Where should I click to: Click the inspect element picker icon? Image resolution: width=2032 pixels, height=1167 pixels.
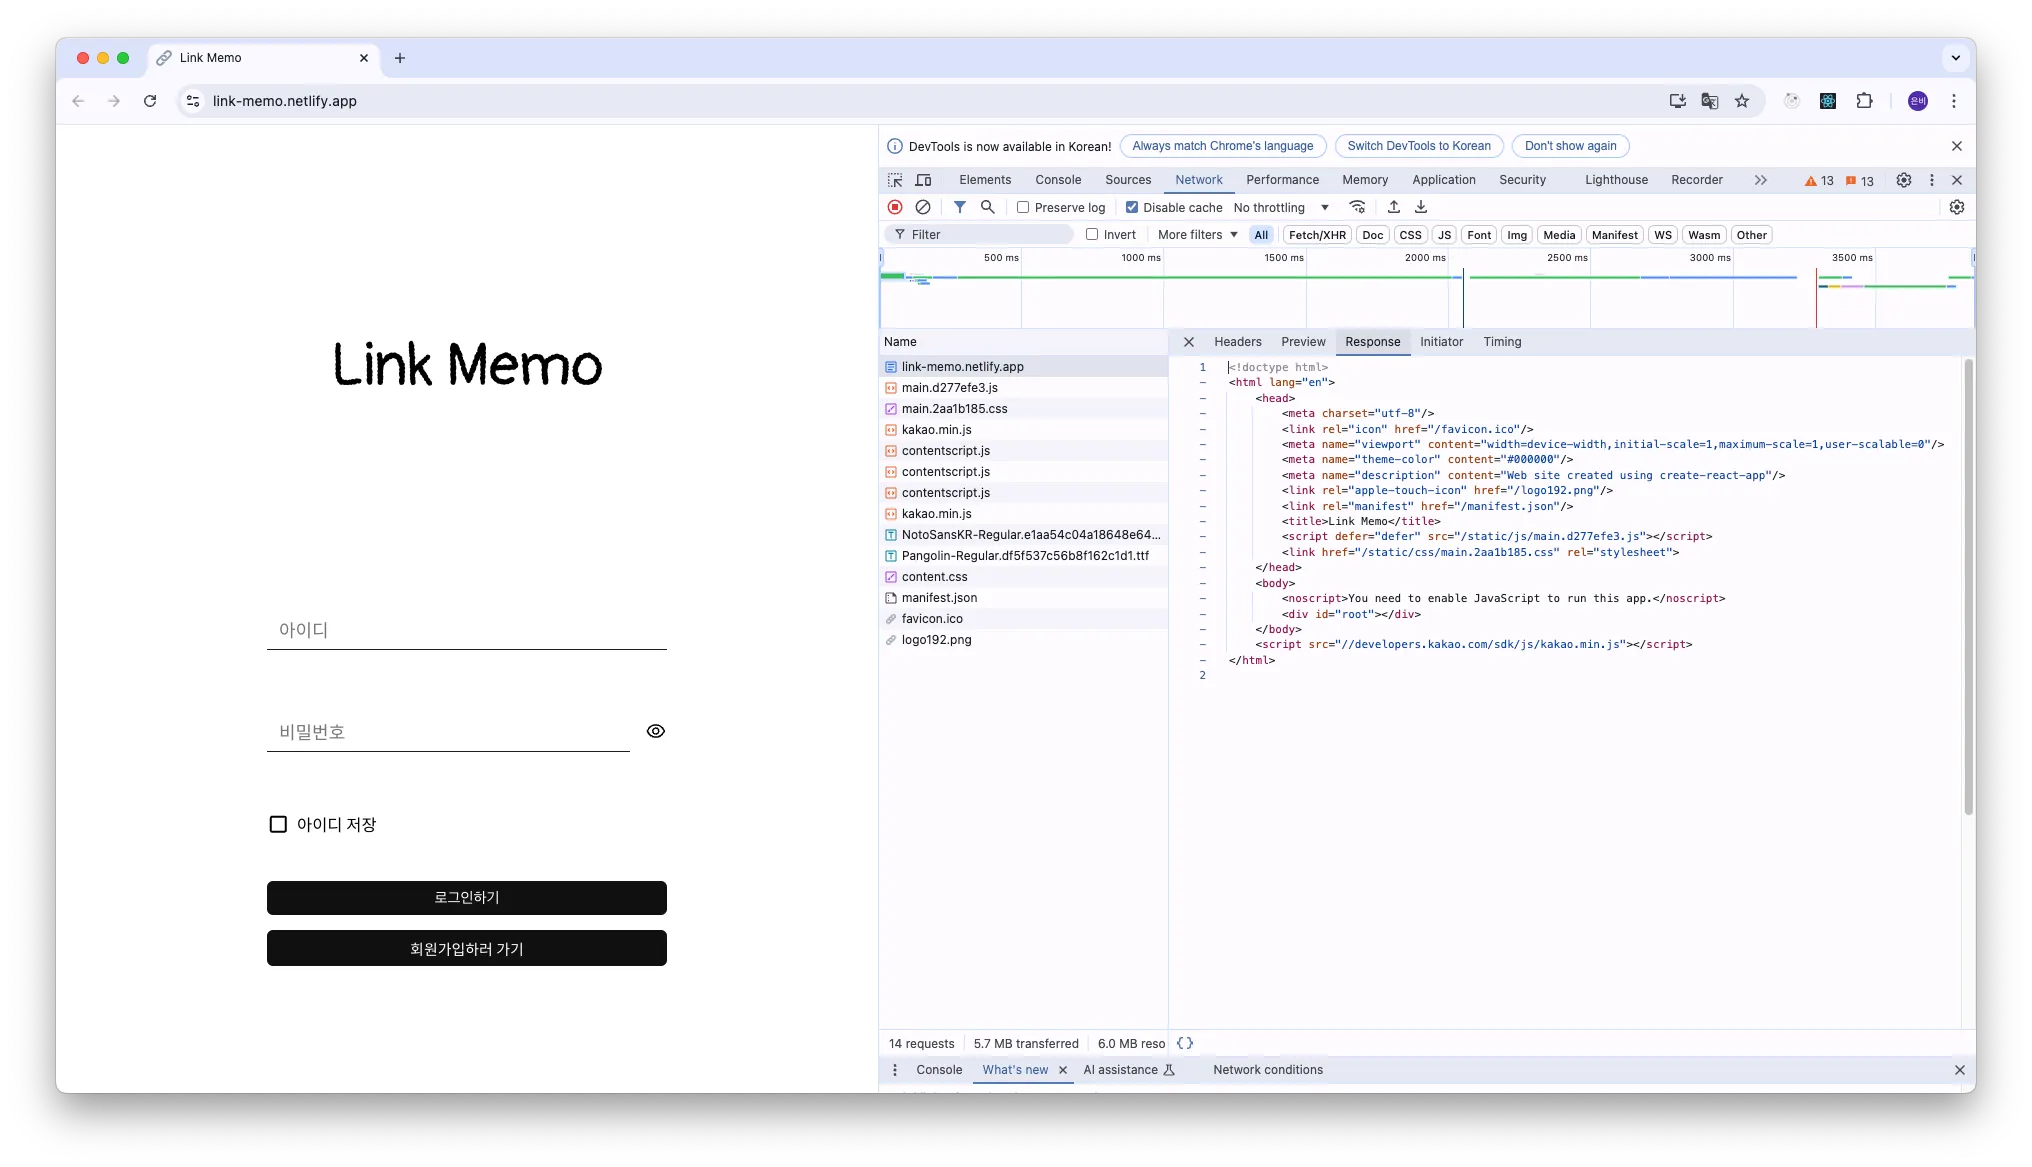point(895,180)
